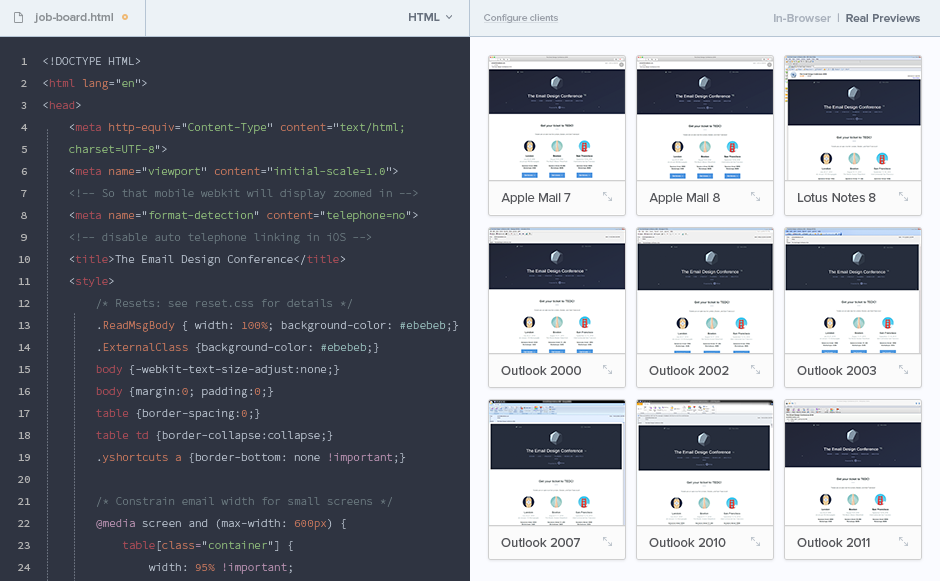940x581 pixels.
Task: Click the Outlook 2002 label
Action: tap(689, 371)
